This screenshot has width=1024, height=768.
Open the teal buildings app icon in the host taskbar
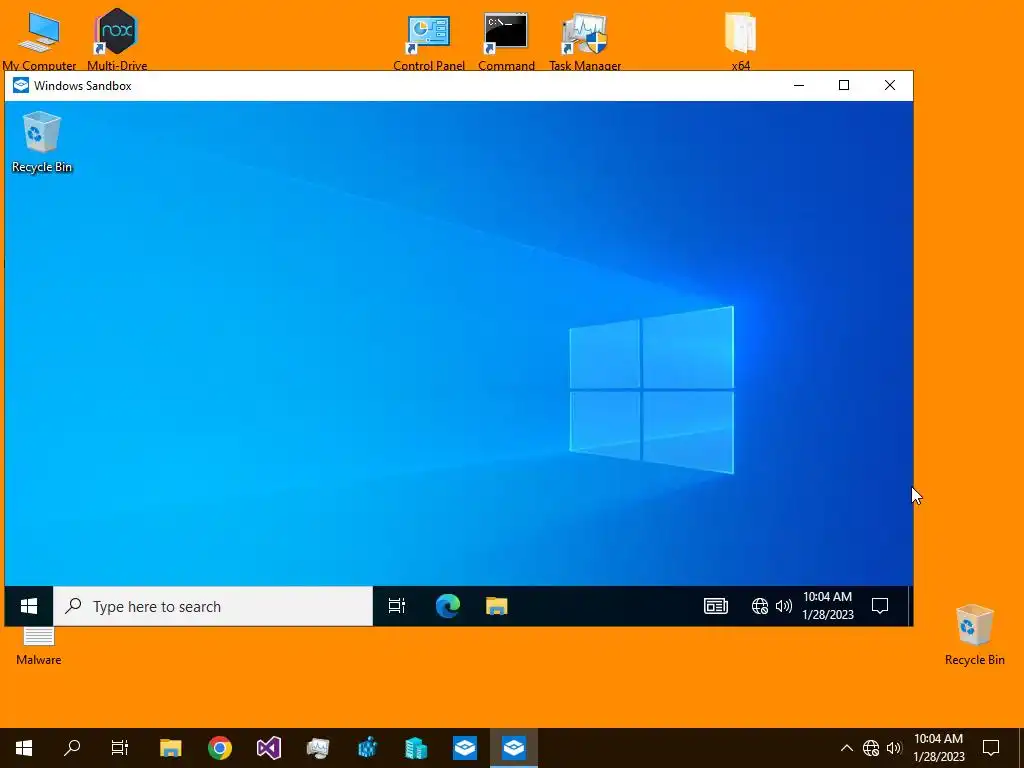pyautogui.click(x=416, y=748)
